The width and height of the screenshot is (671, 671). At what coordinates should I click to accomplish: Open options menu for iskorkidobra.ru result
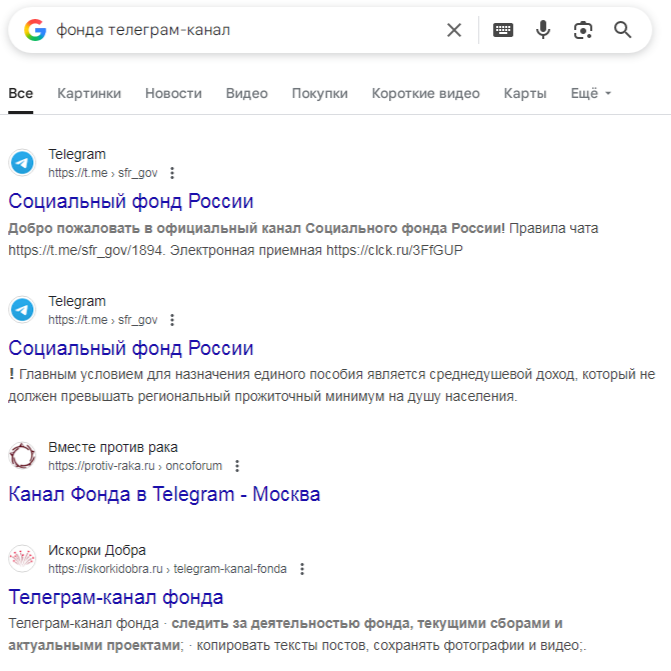302,569
